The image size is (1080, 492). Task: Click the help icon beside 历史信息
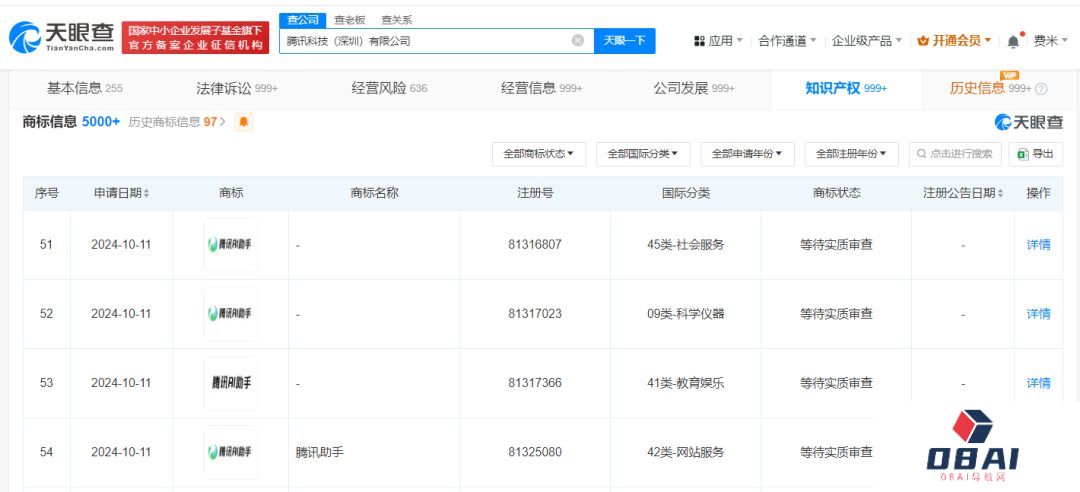(1041, 89)
